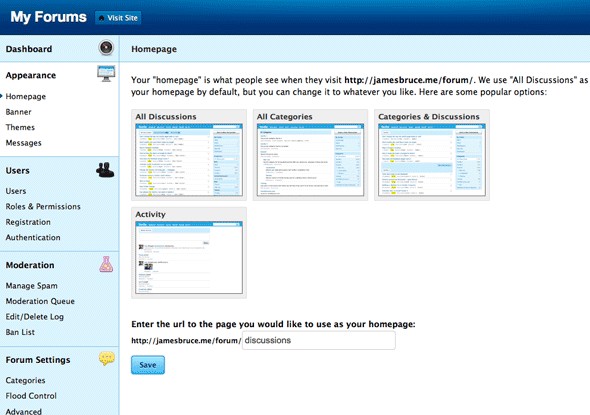Viewport: 590px width, 415px height.
Task: Open the Banner settings page
Action: click(18, 112)
